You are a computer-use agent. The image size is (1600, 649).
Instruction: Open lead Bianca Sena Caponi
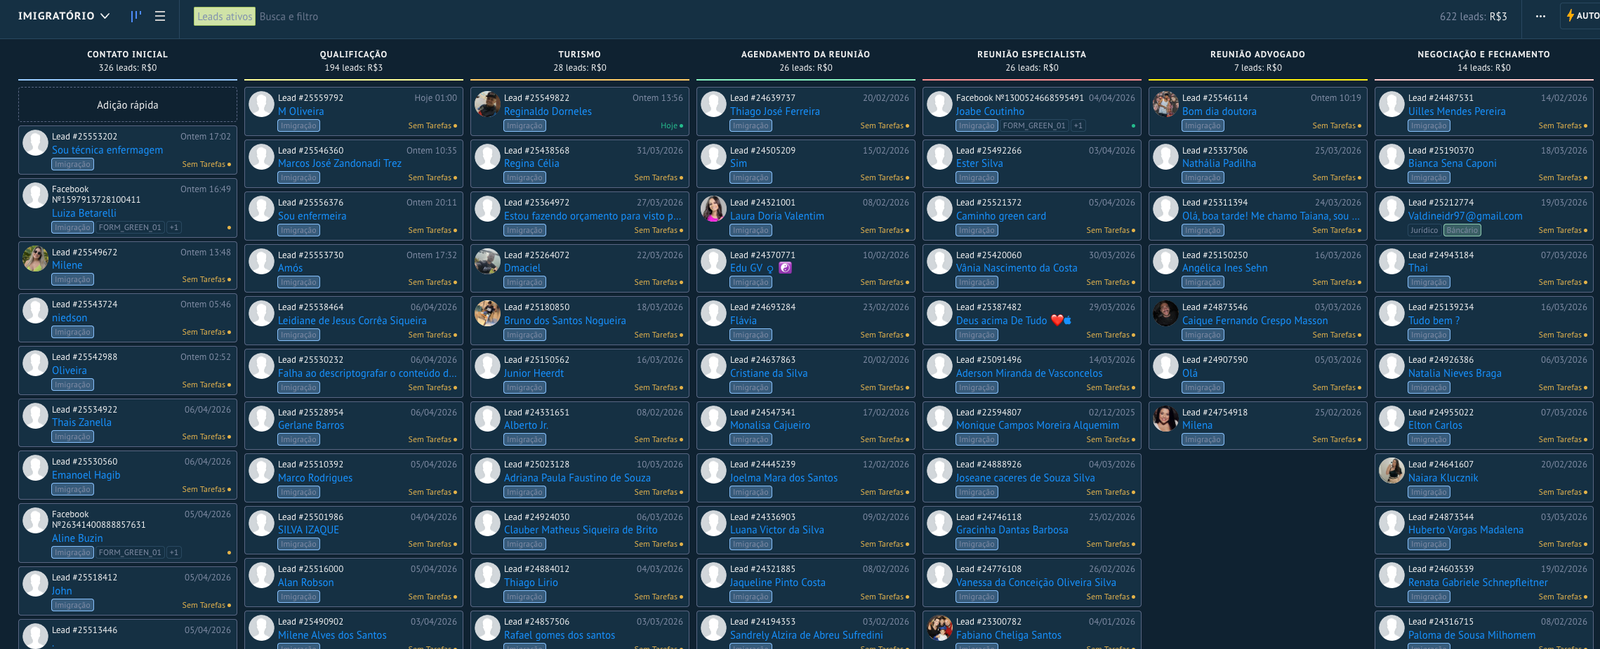click(1452, 164)
